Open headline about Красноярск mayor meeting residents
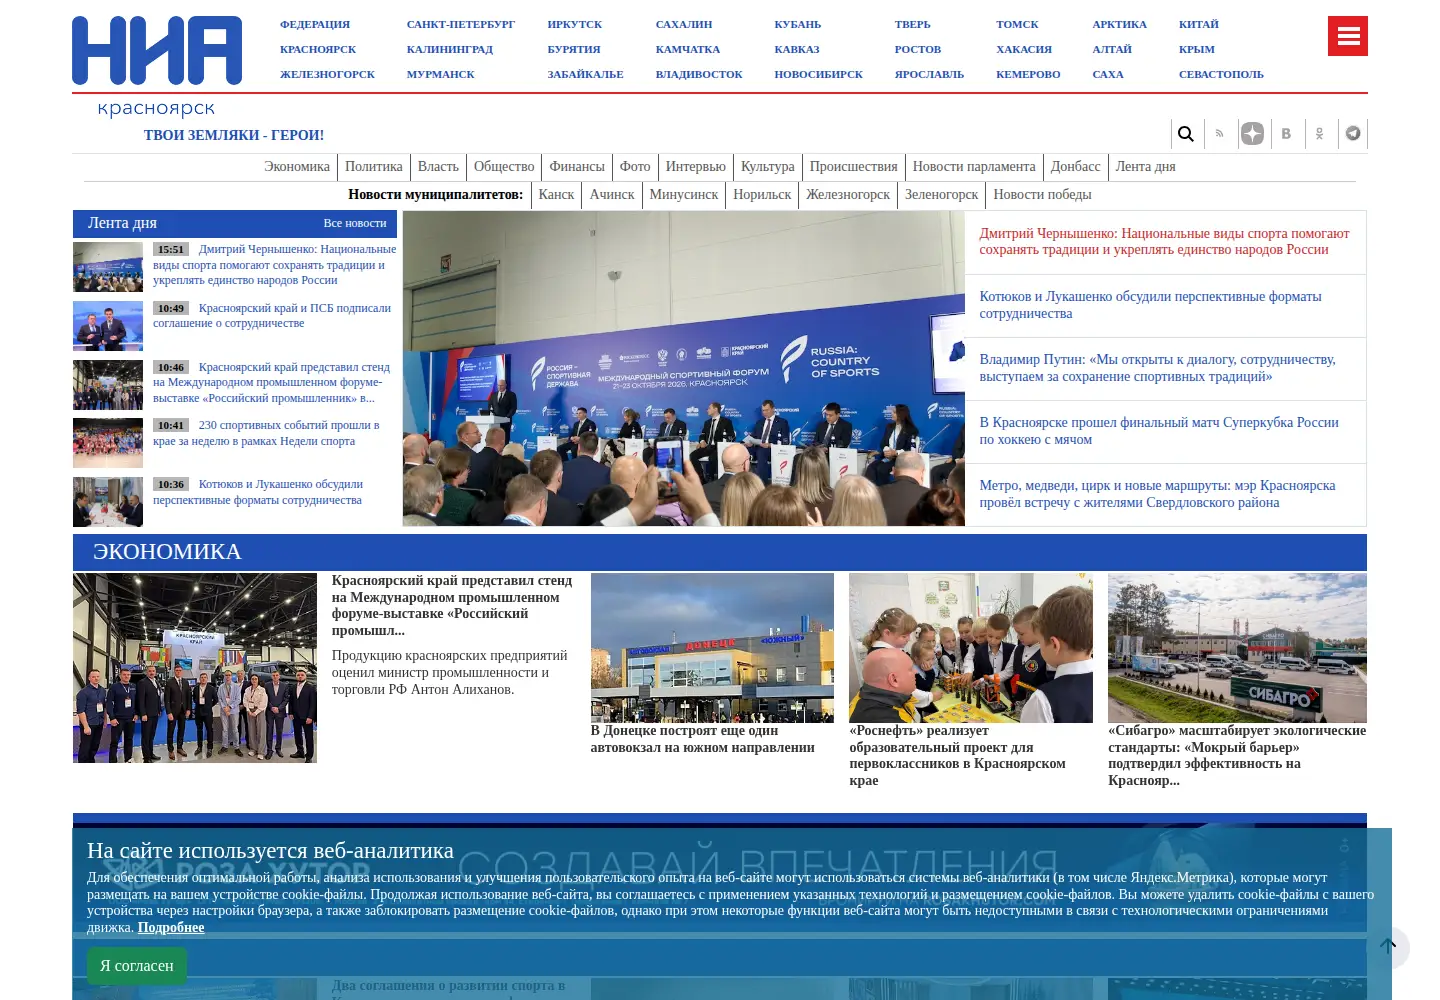Viewport: 1440px width, 1000px height. pyautogui.click(x=1157, y=494)
